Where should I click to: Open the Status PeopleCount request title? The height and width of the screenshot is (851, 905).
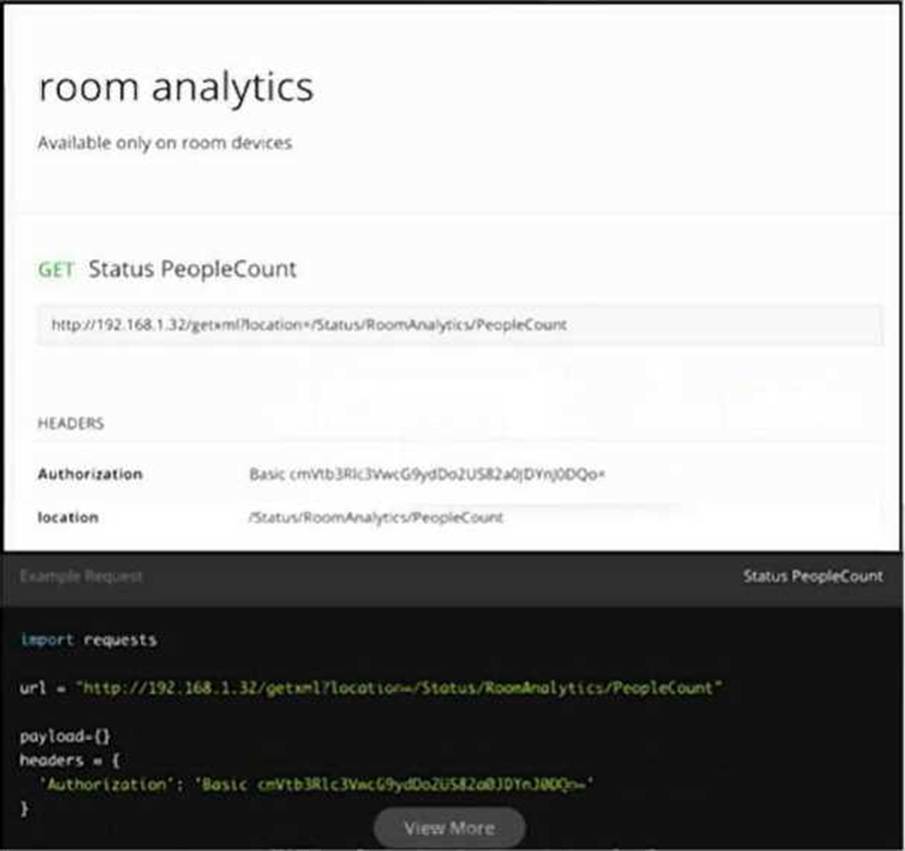(192, 270)
